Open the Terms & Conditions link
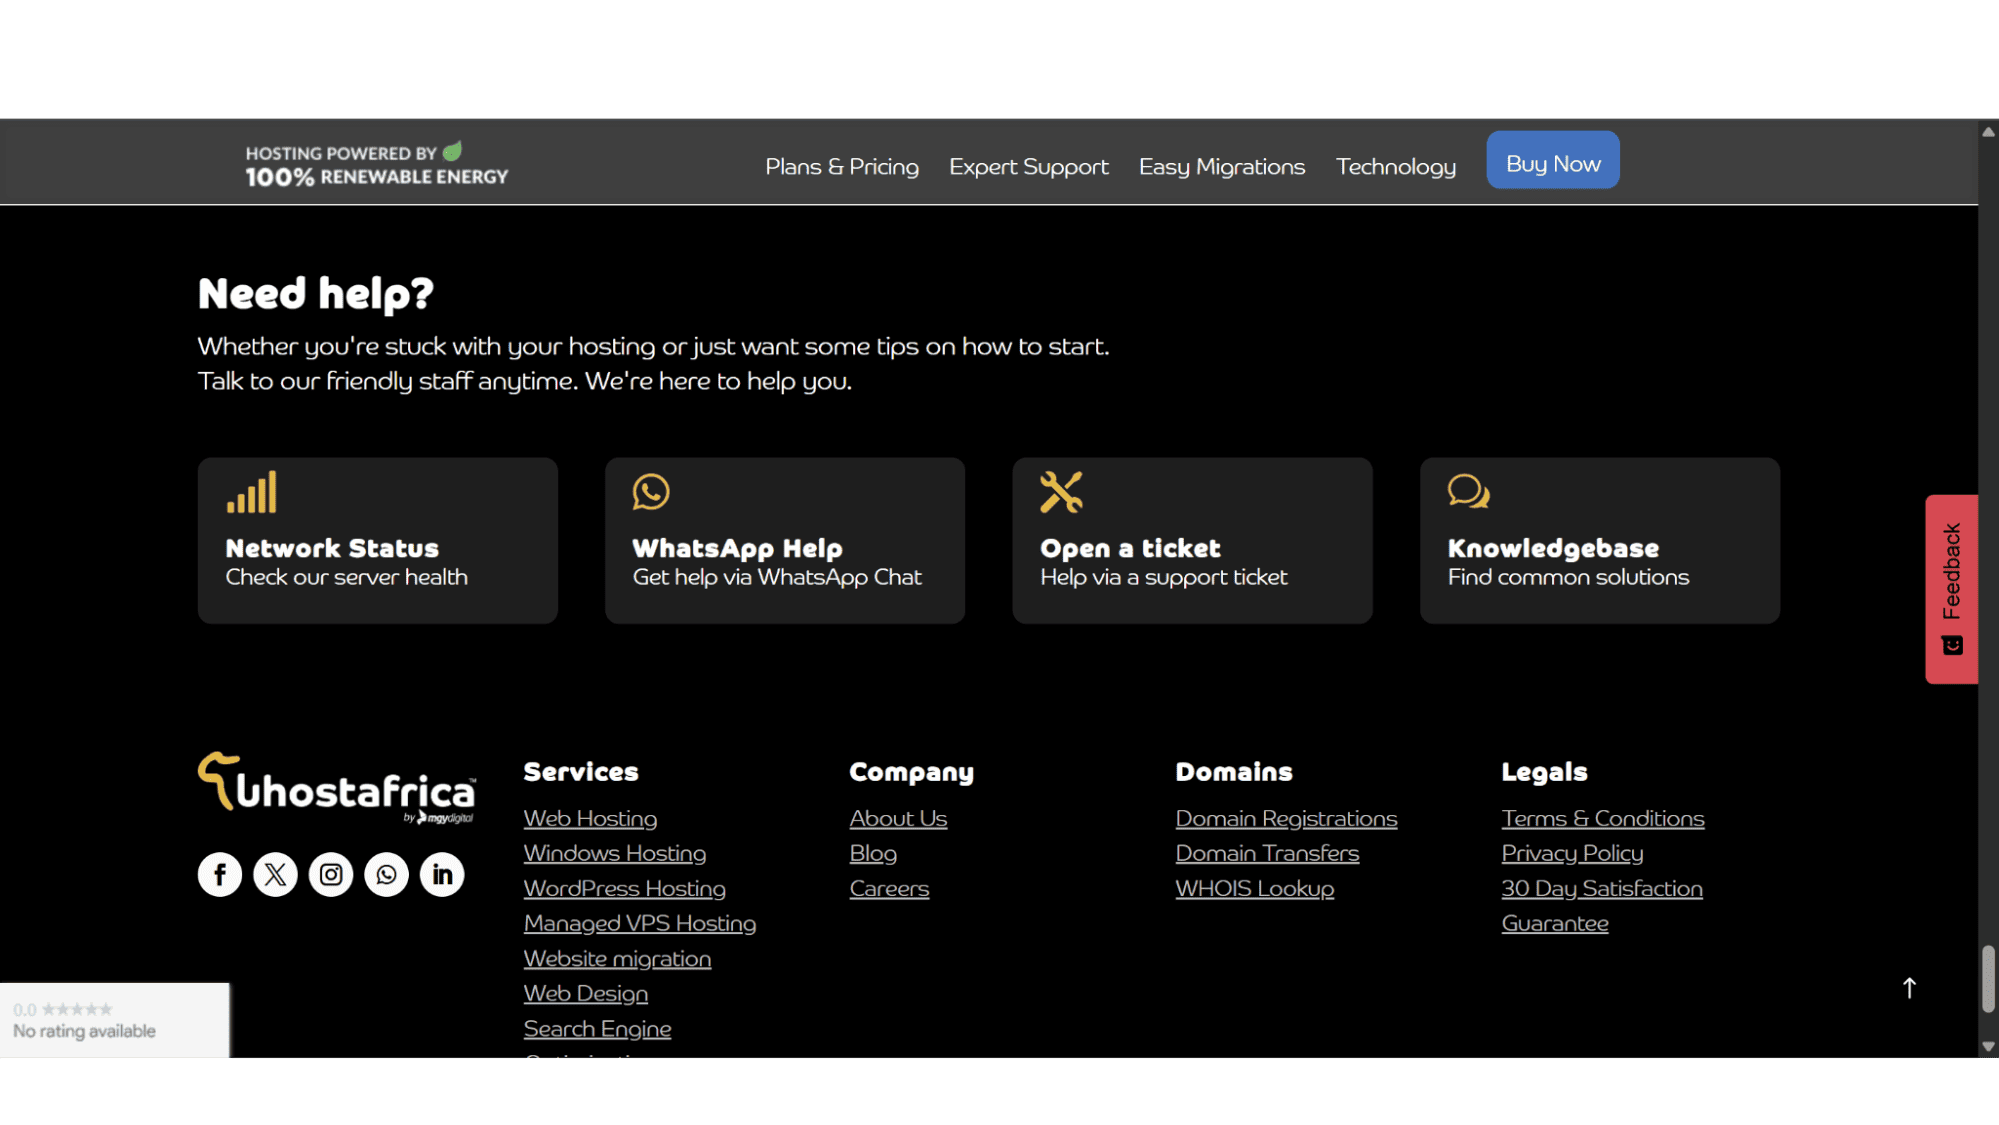 1602,818
